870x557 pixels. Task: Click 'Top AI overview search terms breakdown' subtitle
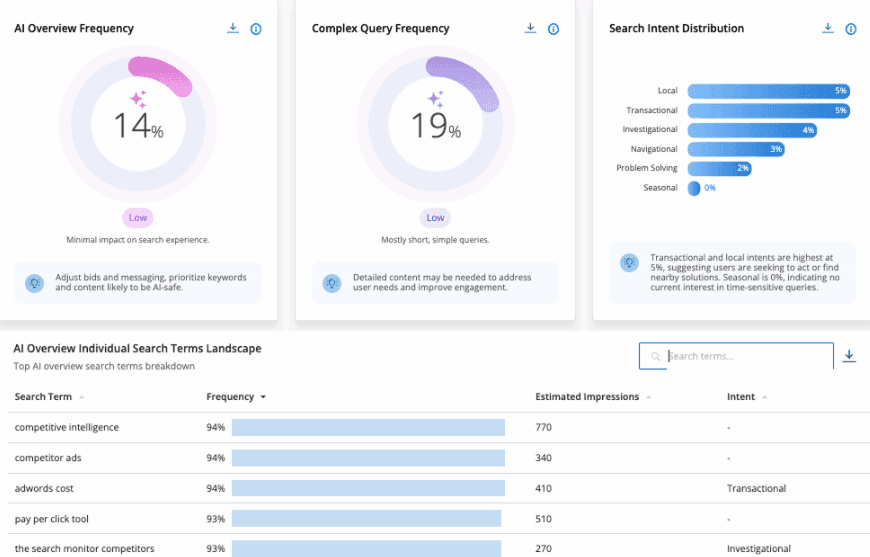[x=104, y=366]
